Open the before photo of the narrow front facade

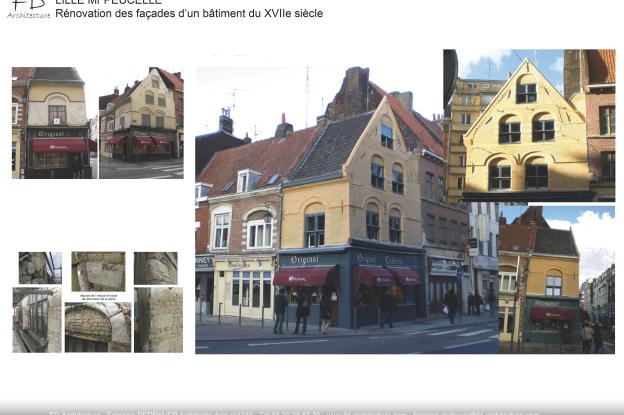(x=55, y=123)
